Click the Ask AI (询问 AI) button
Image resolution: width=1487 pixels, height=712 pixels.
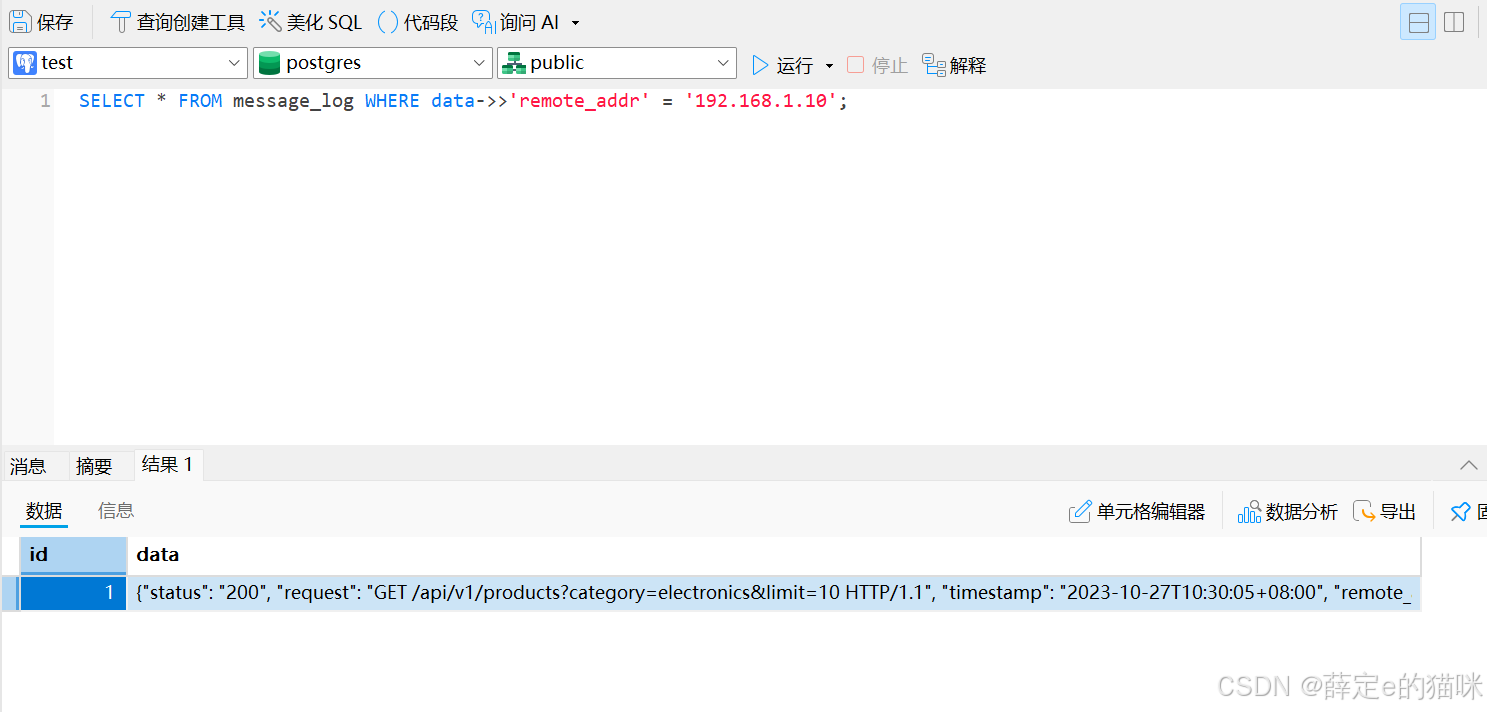click(516, 22)
